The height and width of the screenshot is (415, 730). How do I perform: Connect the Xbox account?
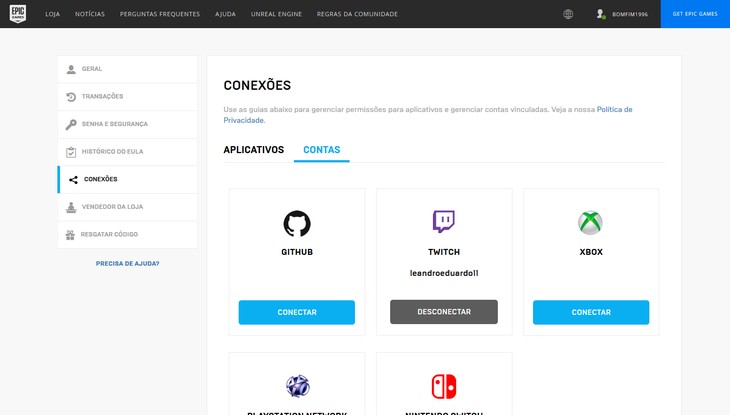tap(591, 312)
